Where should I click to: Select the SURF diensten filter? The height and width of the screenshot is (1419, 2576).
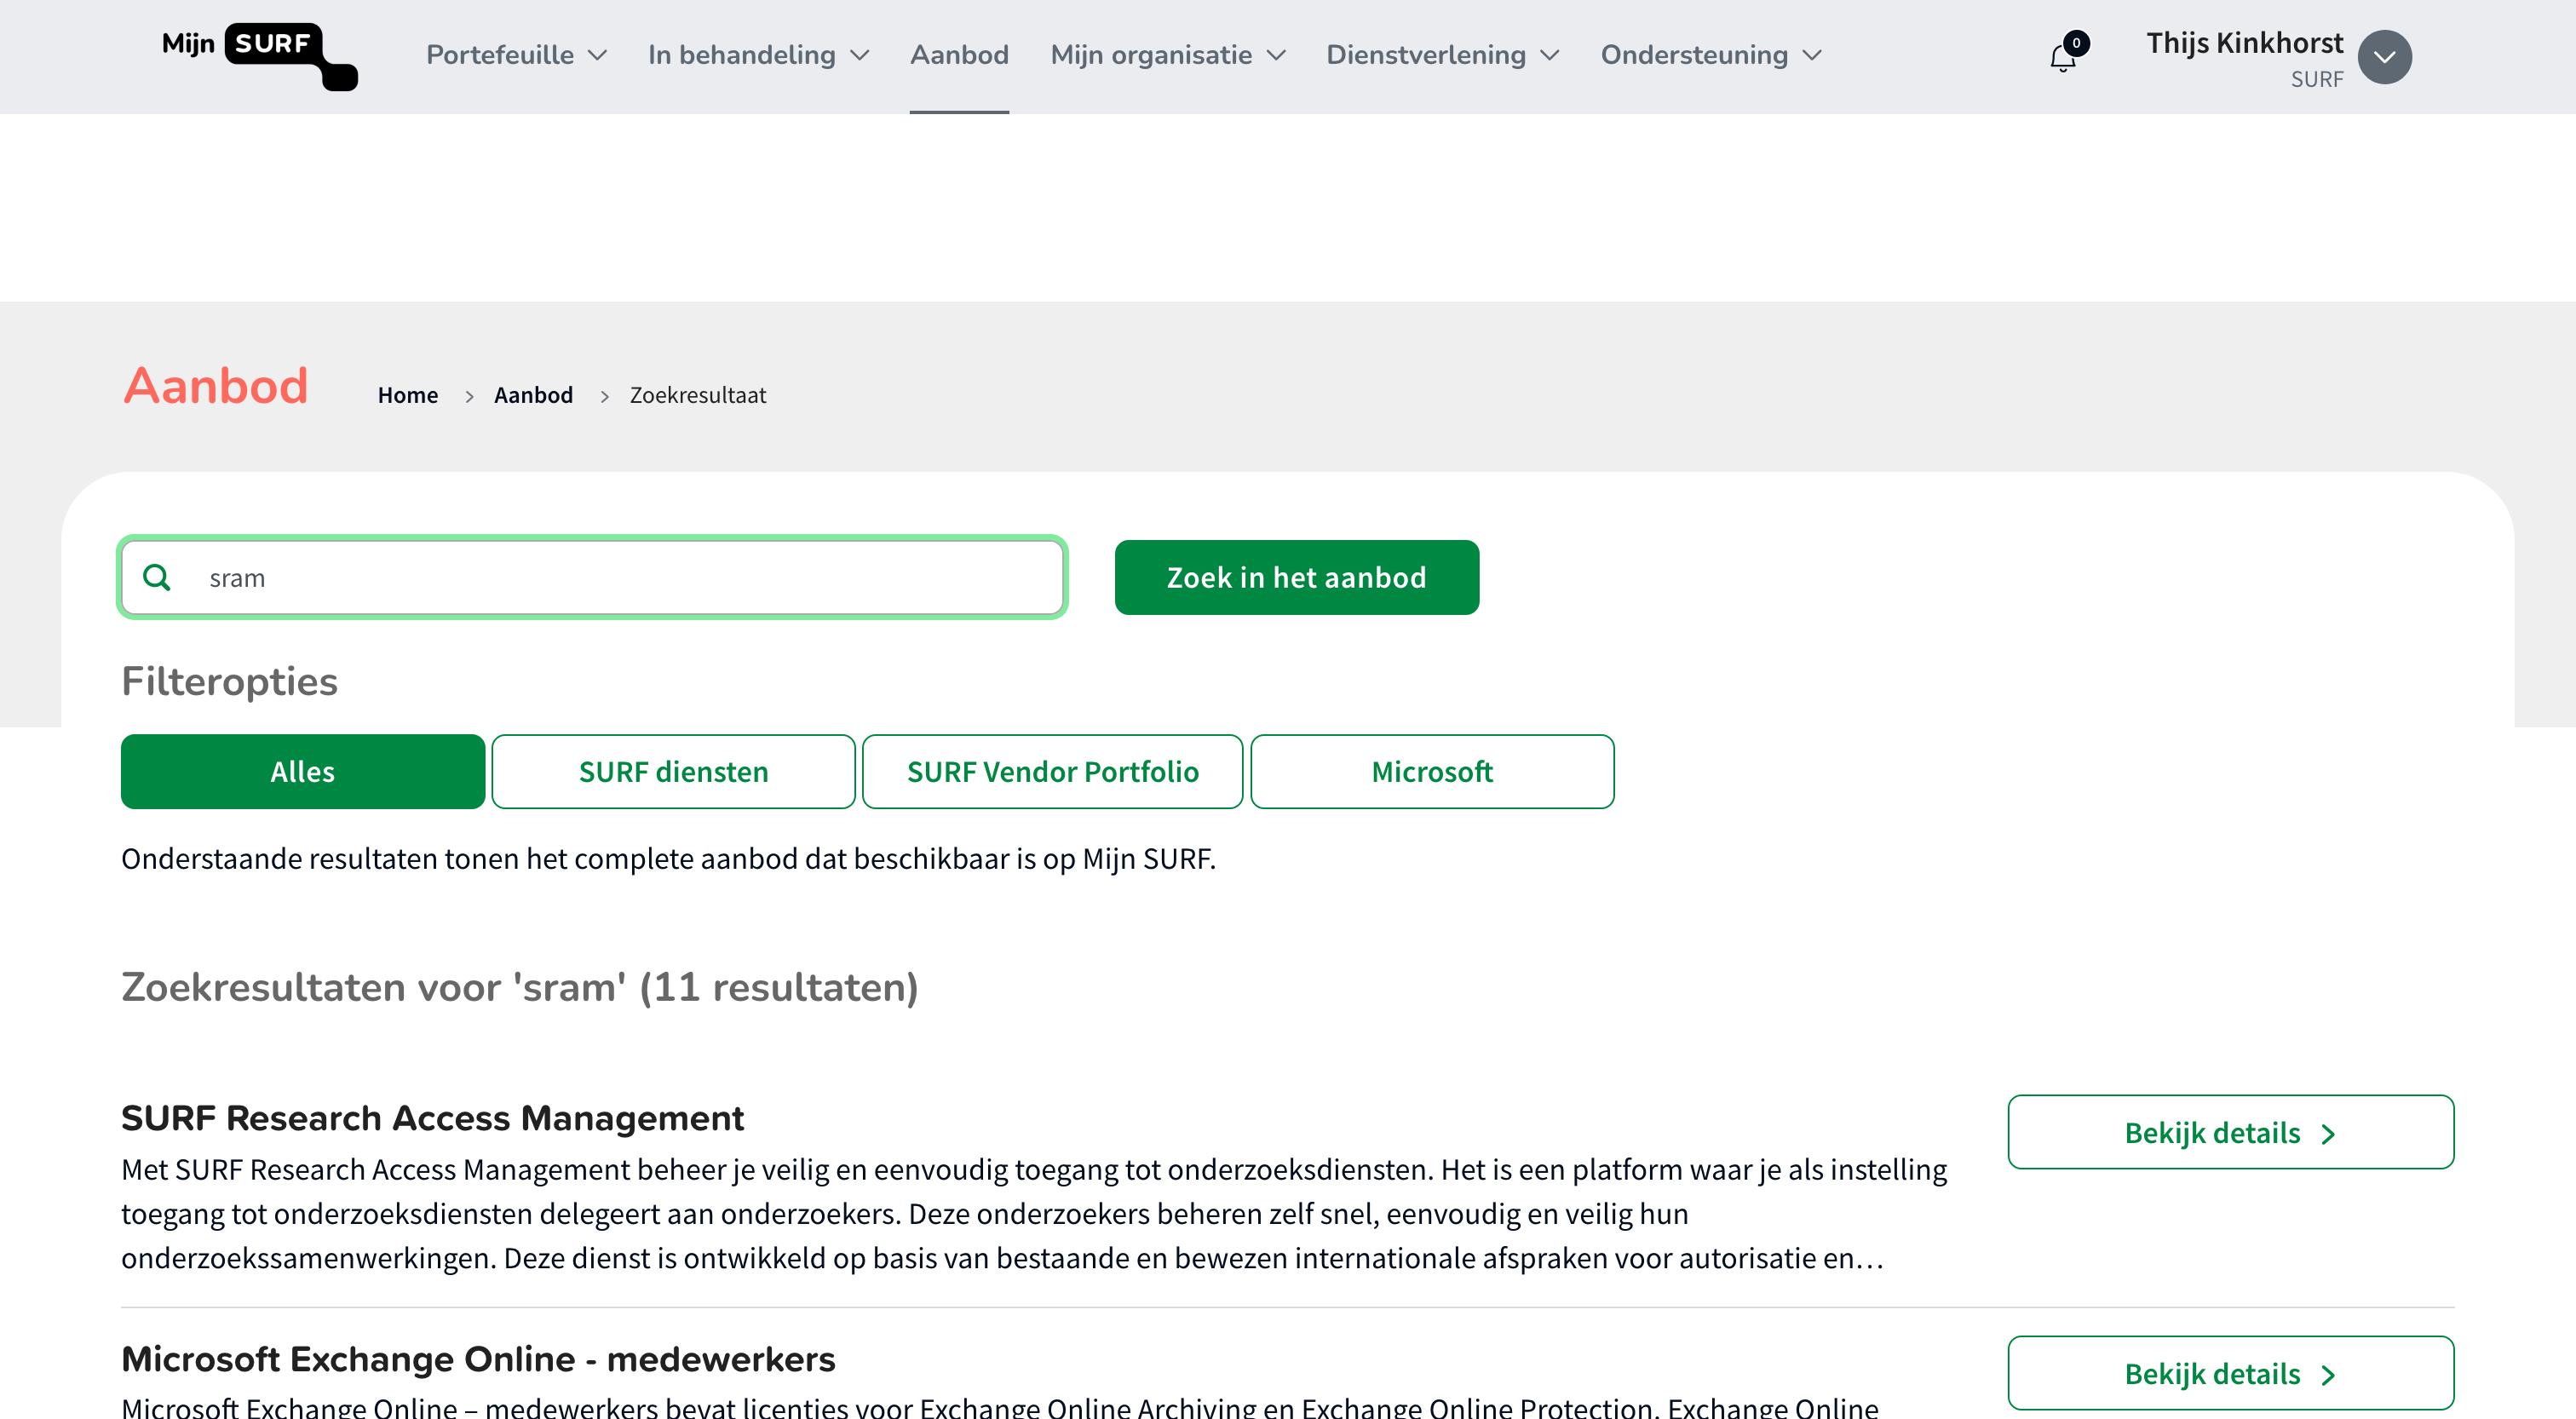tap(673, 771)
